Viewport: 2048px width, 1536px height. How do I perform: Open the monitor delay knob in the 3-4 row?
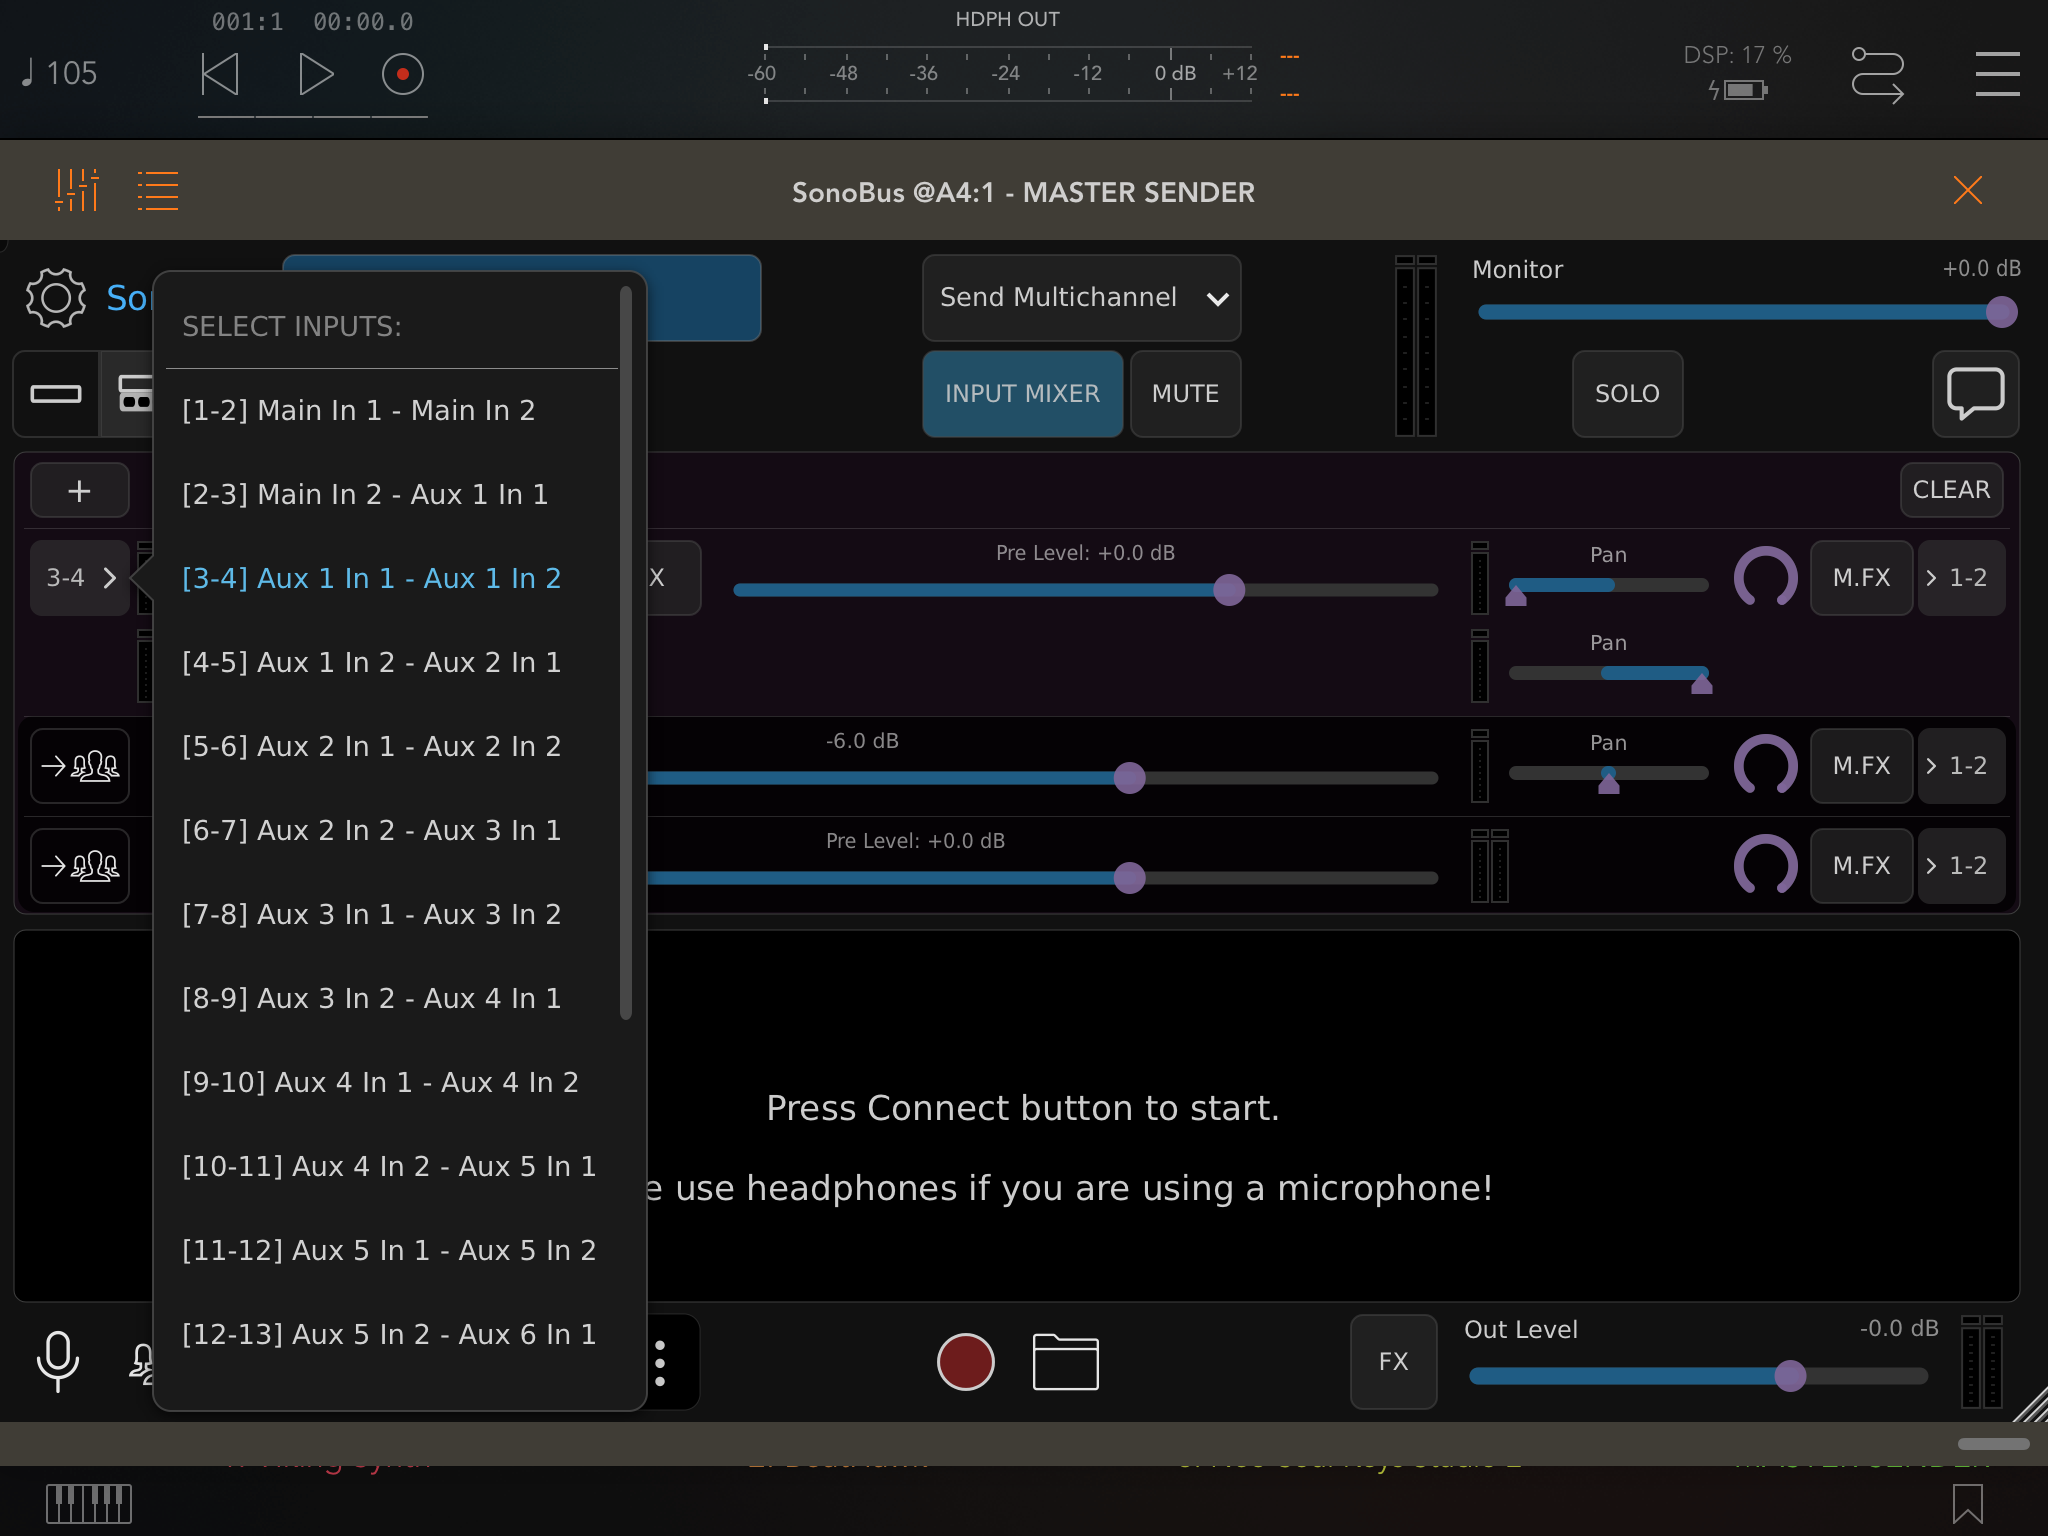point(1765,578)
